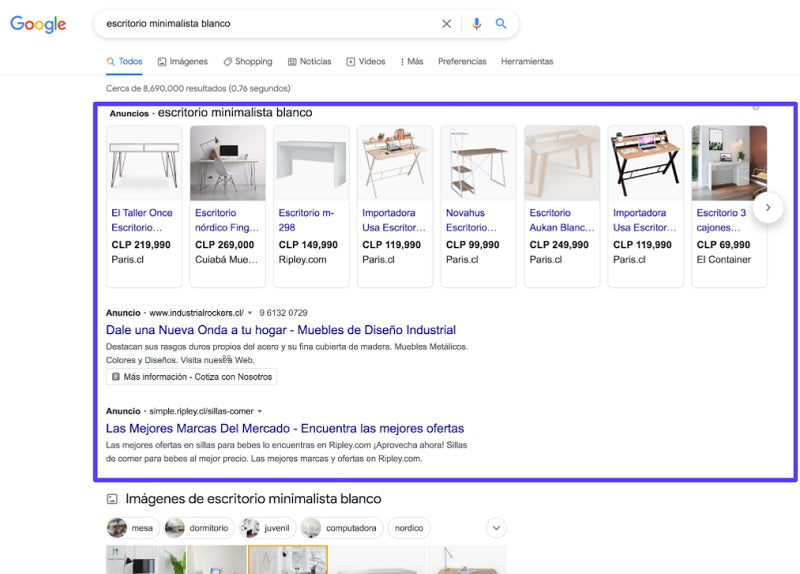Clear the search box with the X icon

[x=446, y=23]
